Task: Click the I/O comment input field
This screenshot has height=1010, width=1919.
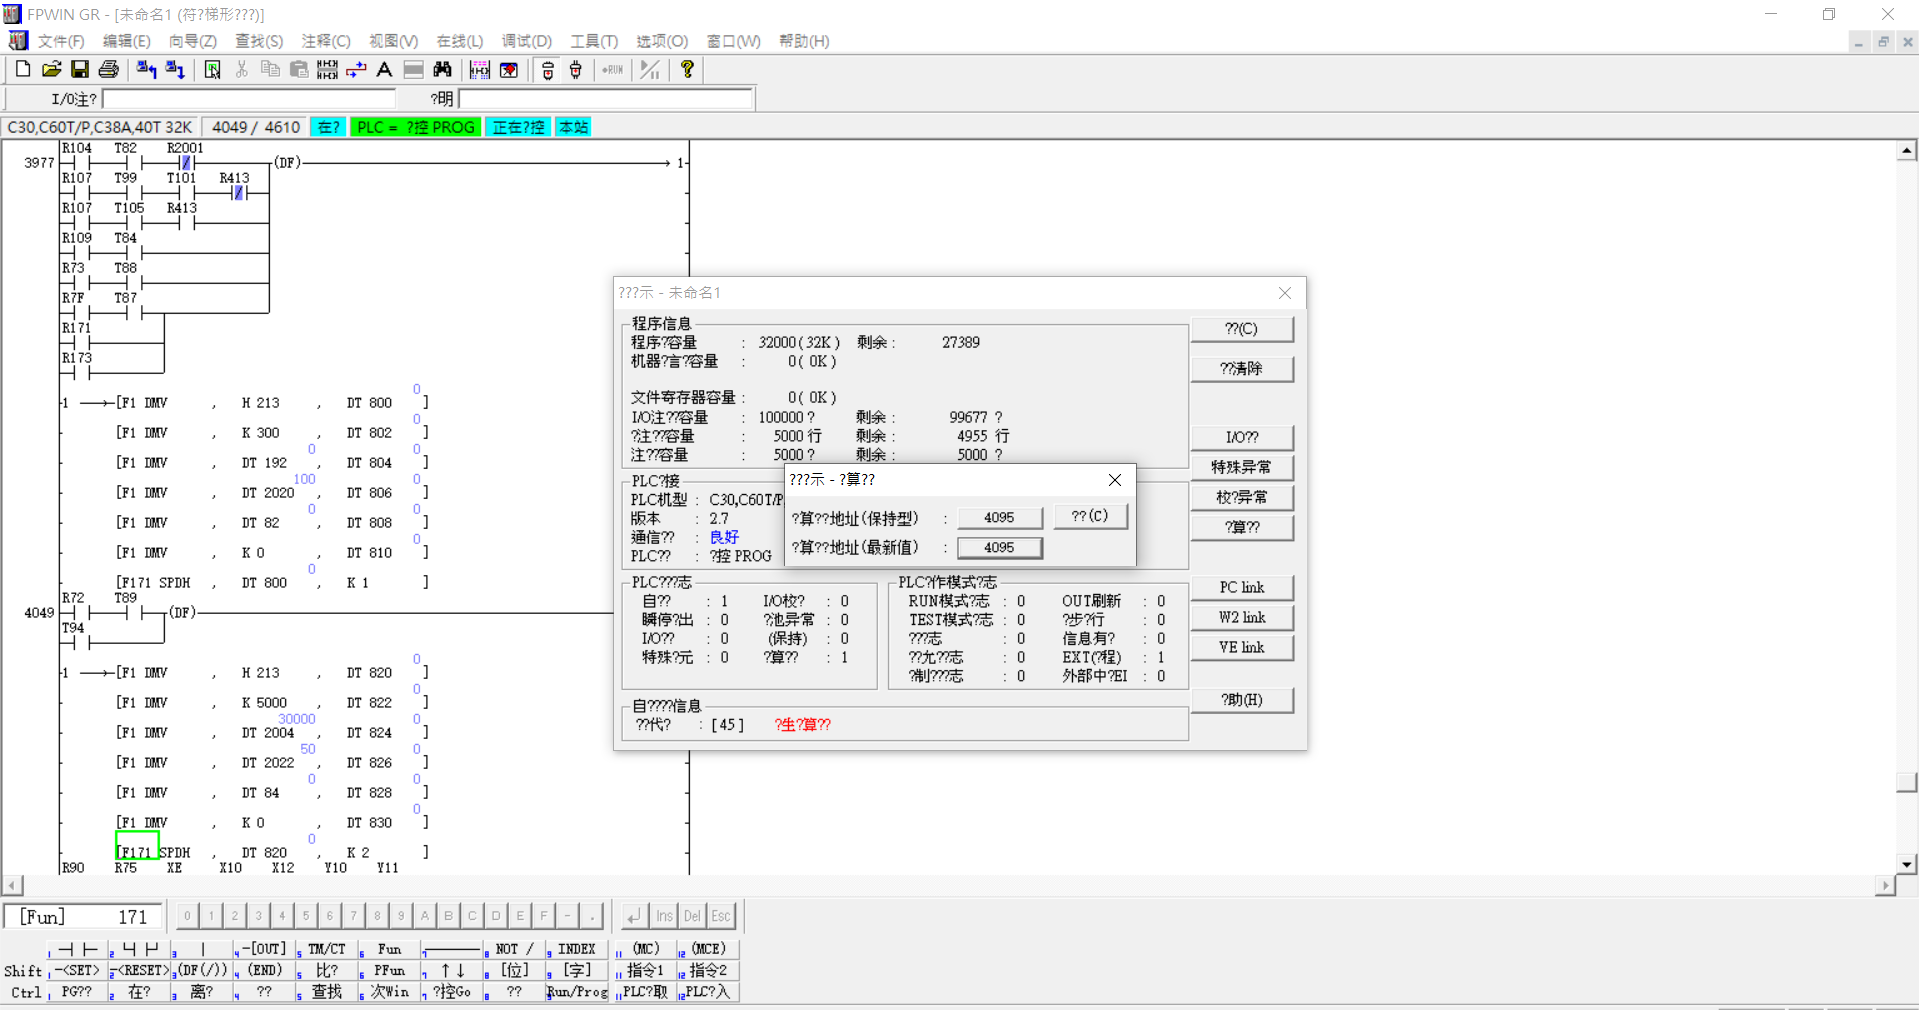Action: pyautogui.click(x=250, y=99)
